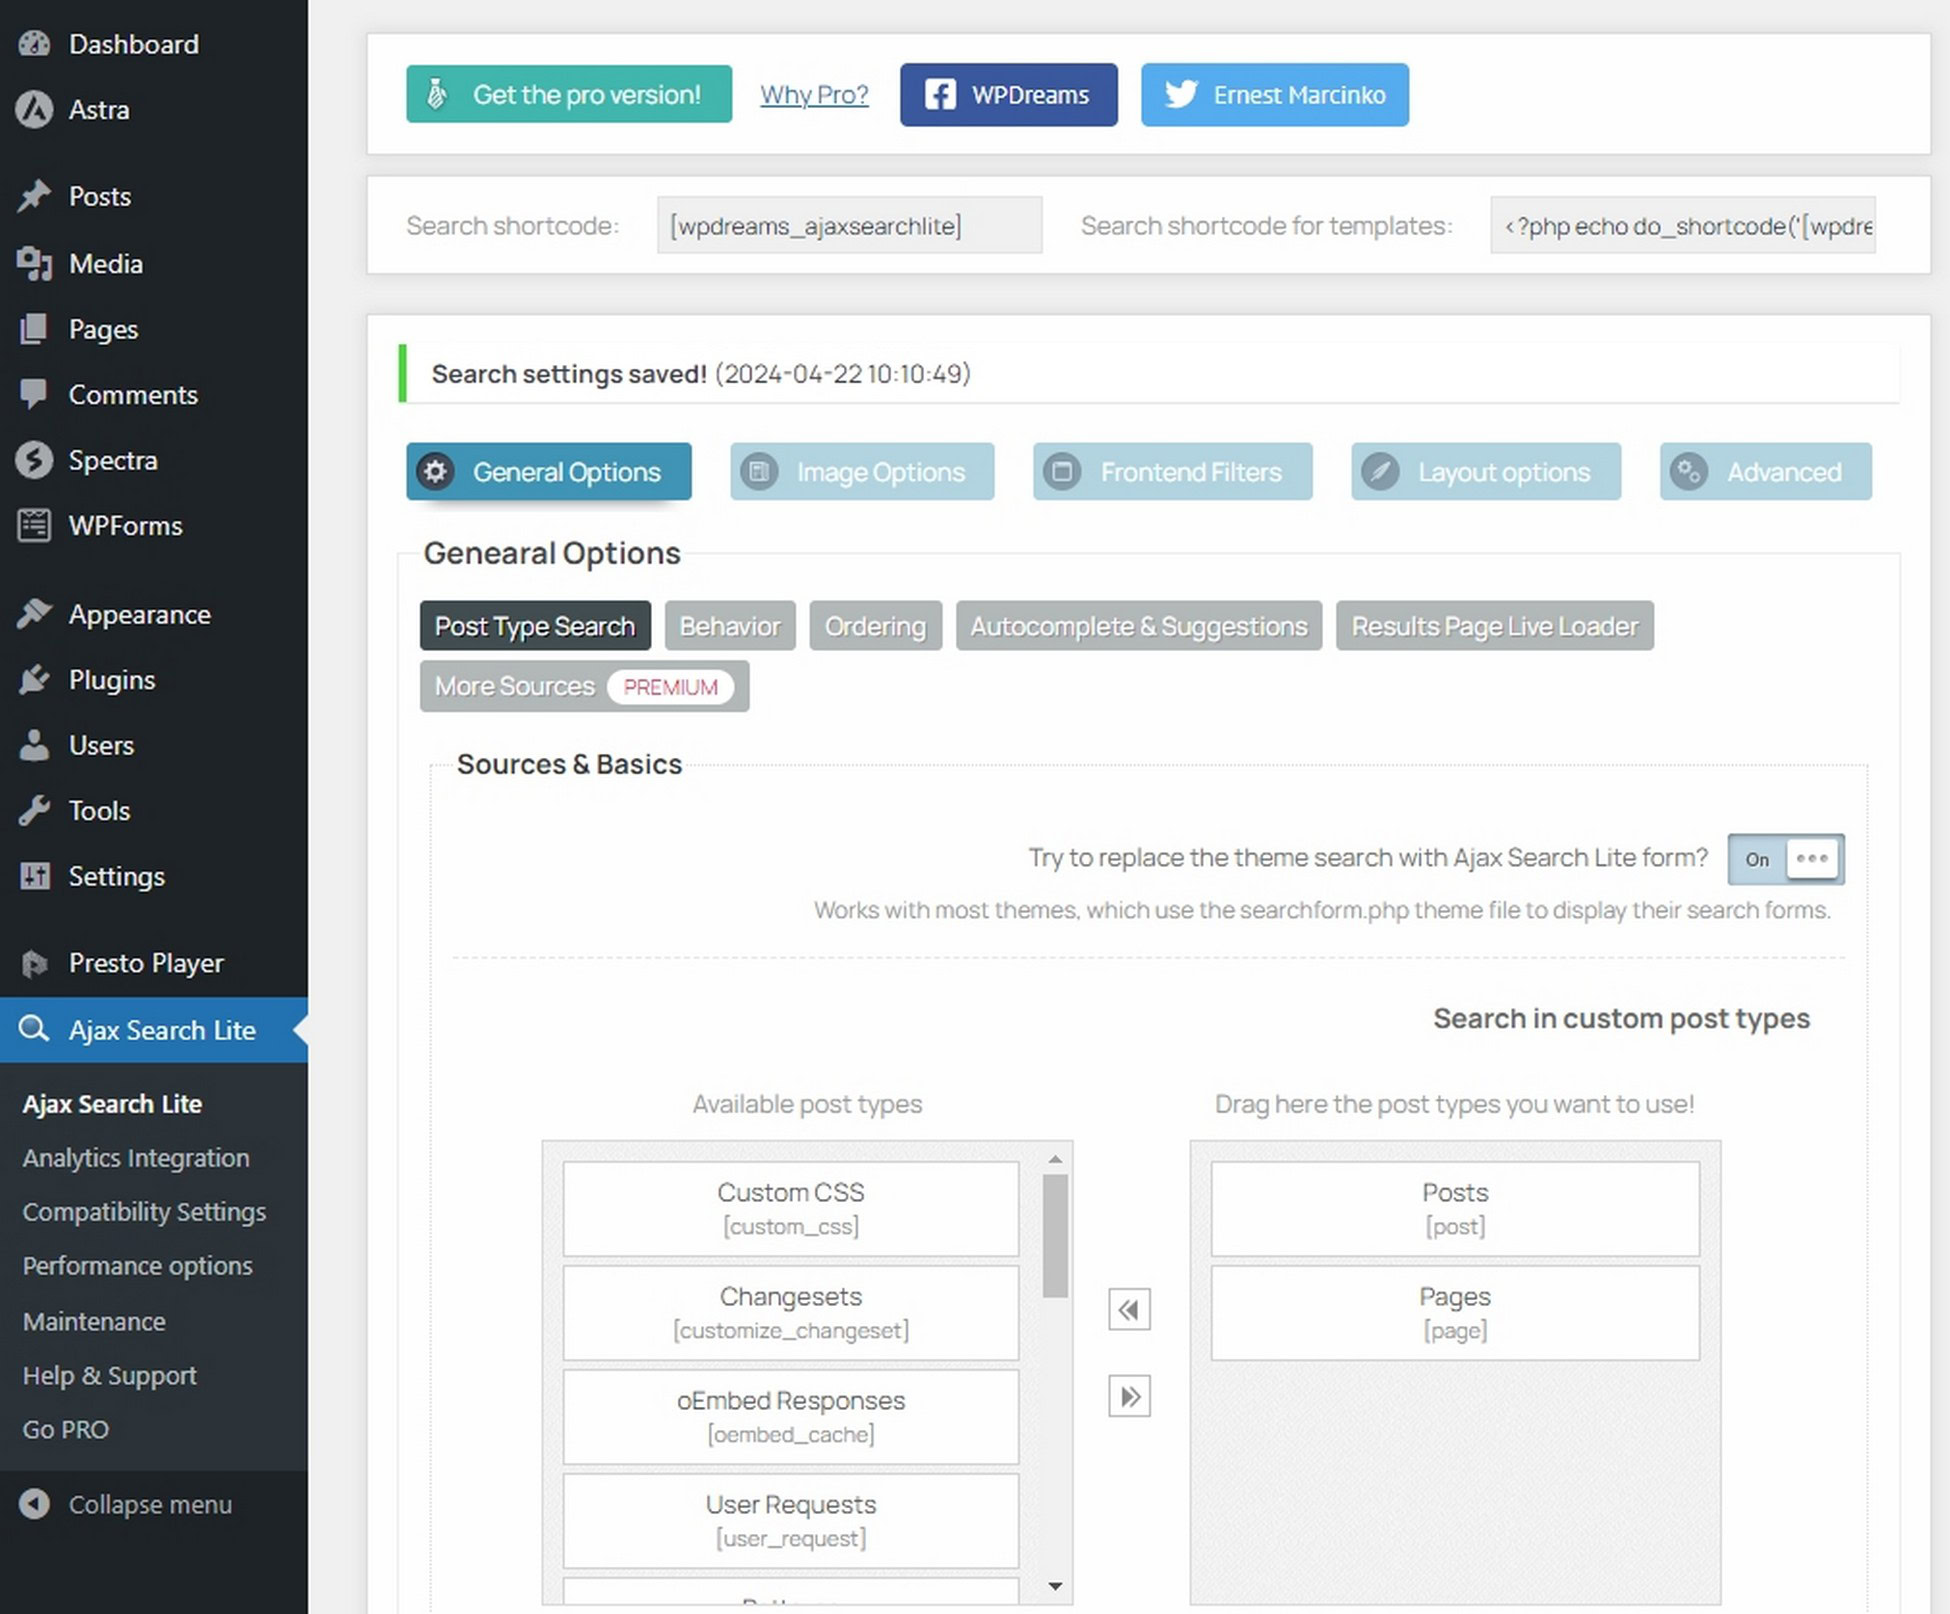Viewport: 1950px width, 1614px height.
Task: Open the Image Options tab
Action: (x=862, y=471)
